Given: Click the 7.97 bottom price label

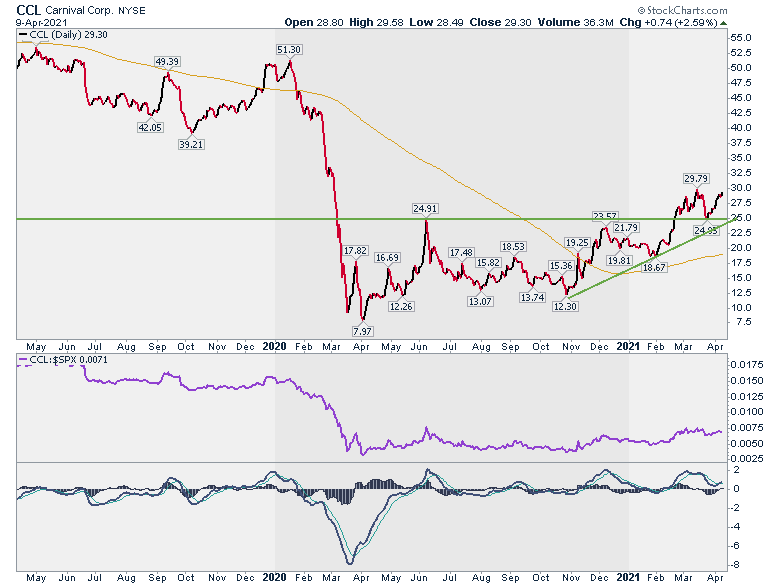Looking at the screenshot, I should (x=363, y=331).
